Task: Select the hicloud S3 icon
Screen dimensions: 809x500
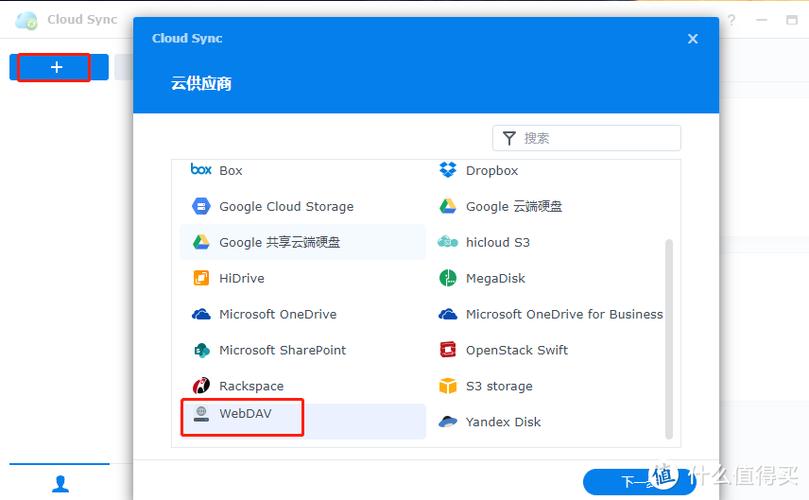Action: coord(448,242)
